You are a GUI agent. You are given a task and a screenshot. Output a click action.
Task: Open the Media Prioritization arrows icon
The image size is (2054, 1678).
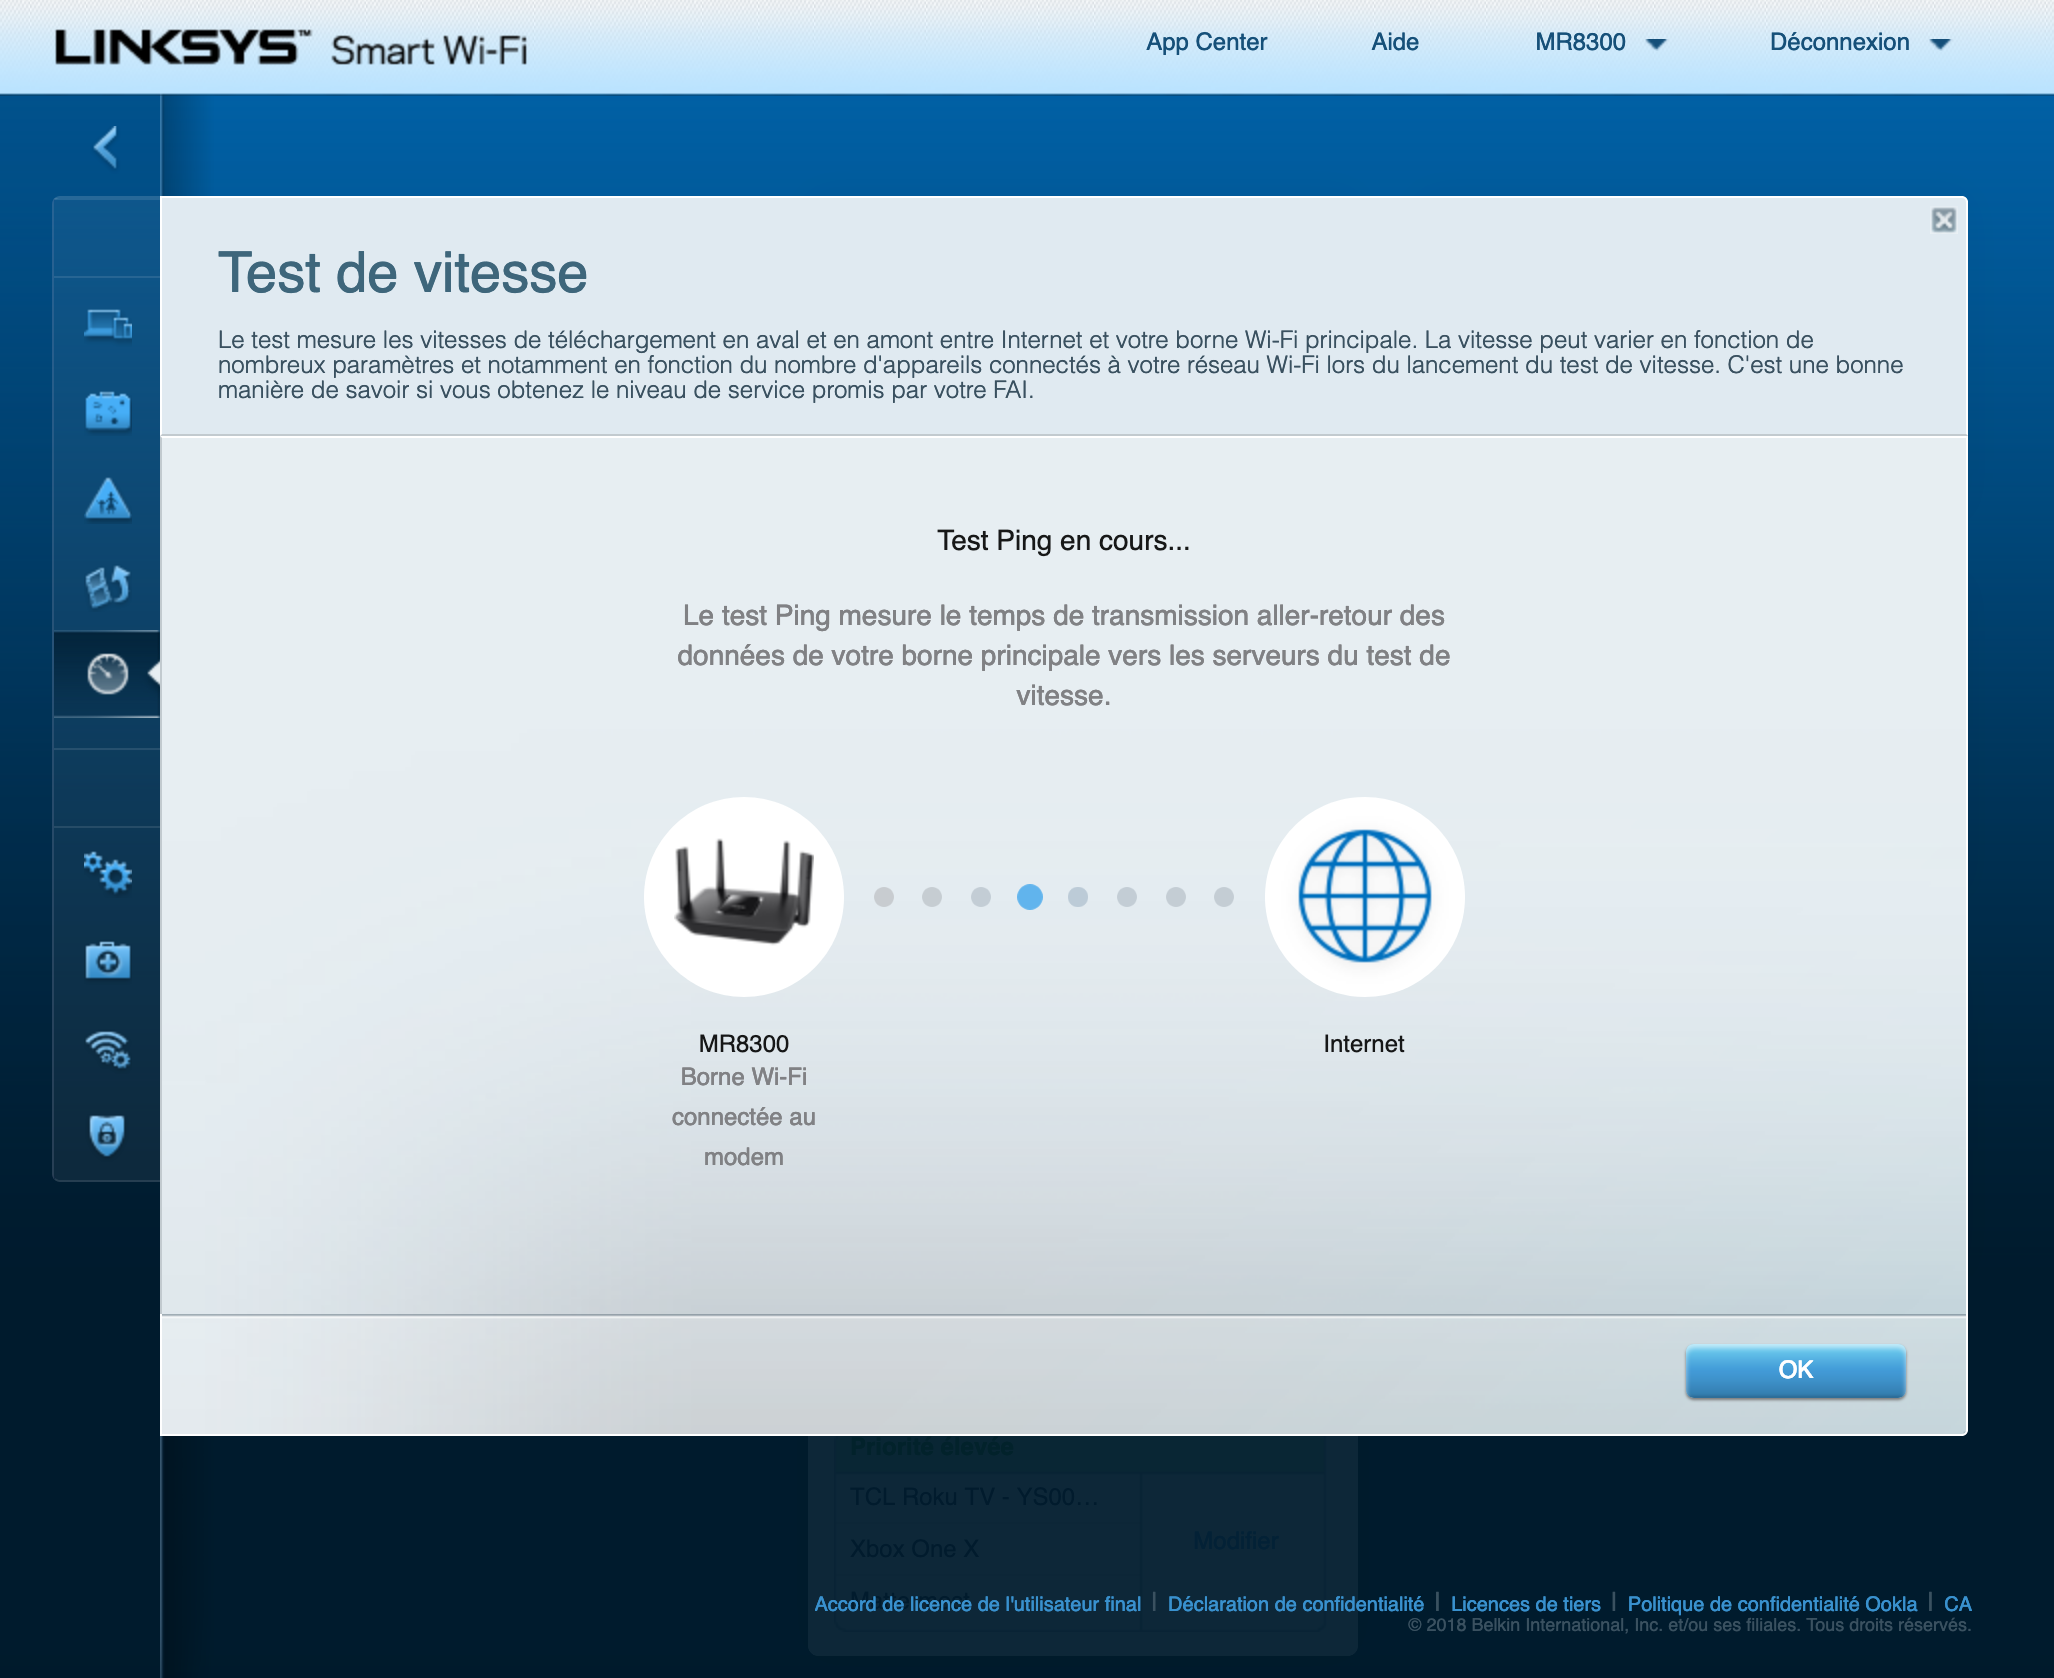coord(107,586)
